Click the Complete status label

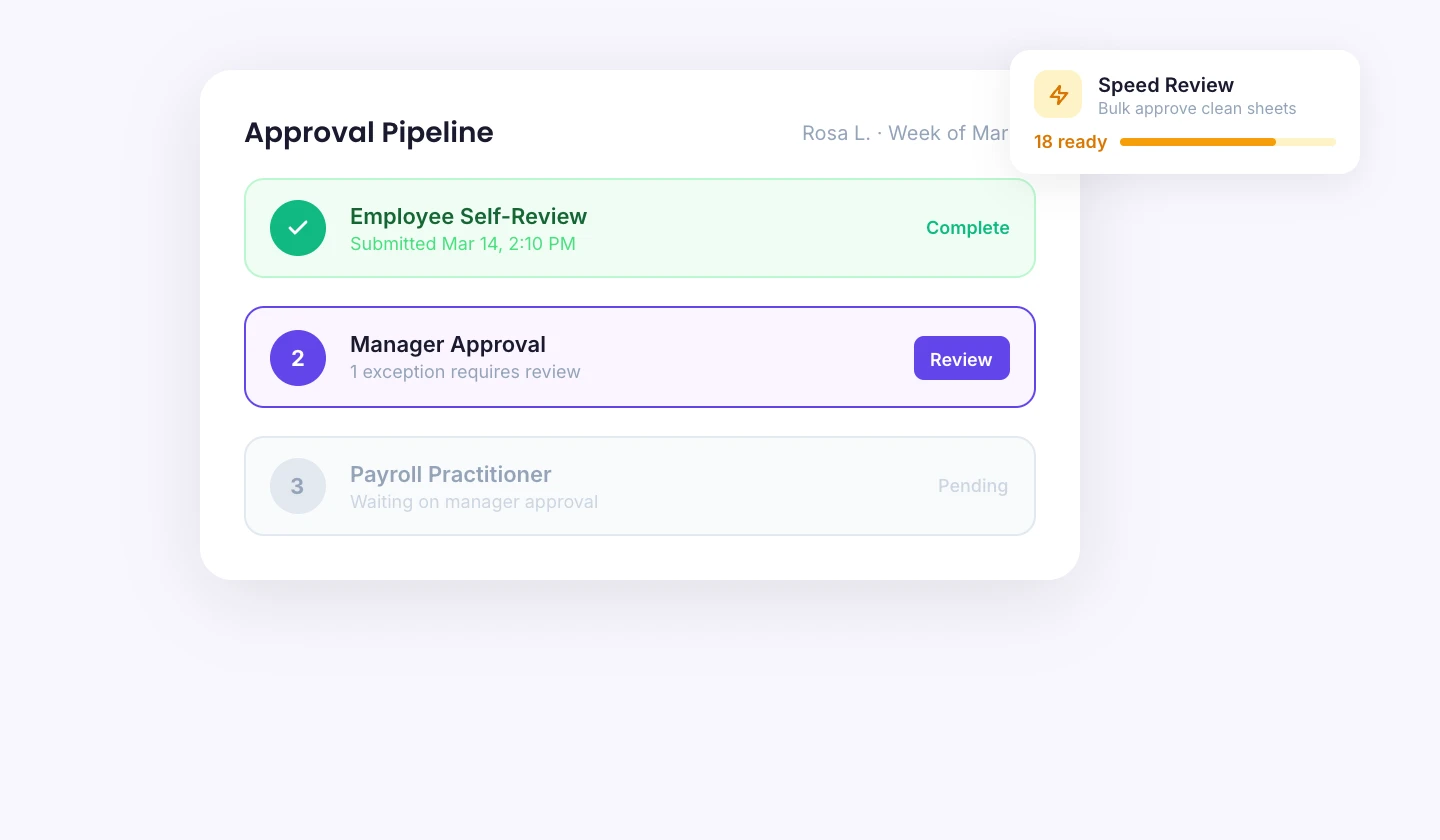point(967,228)
